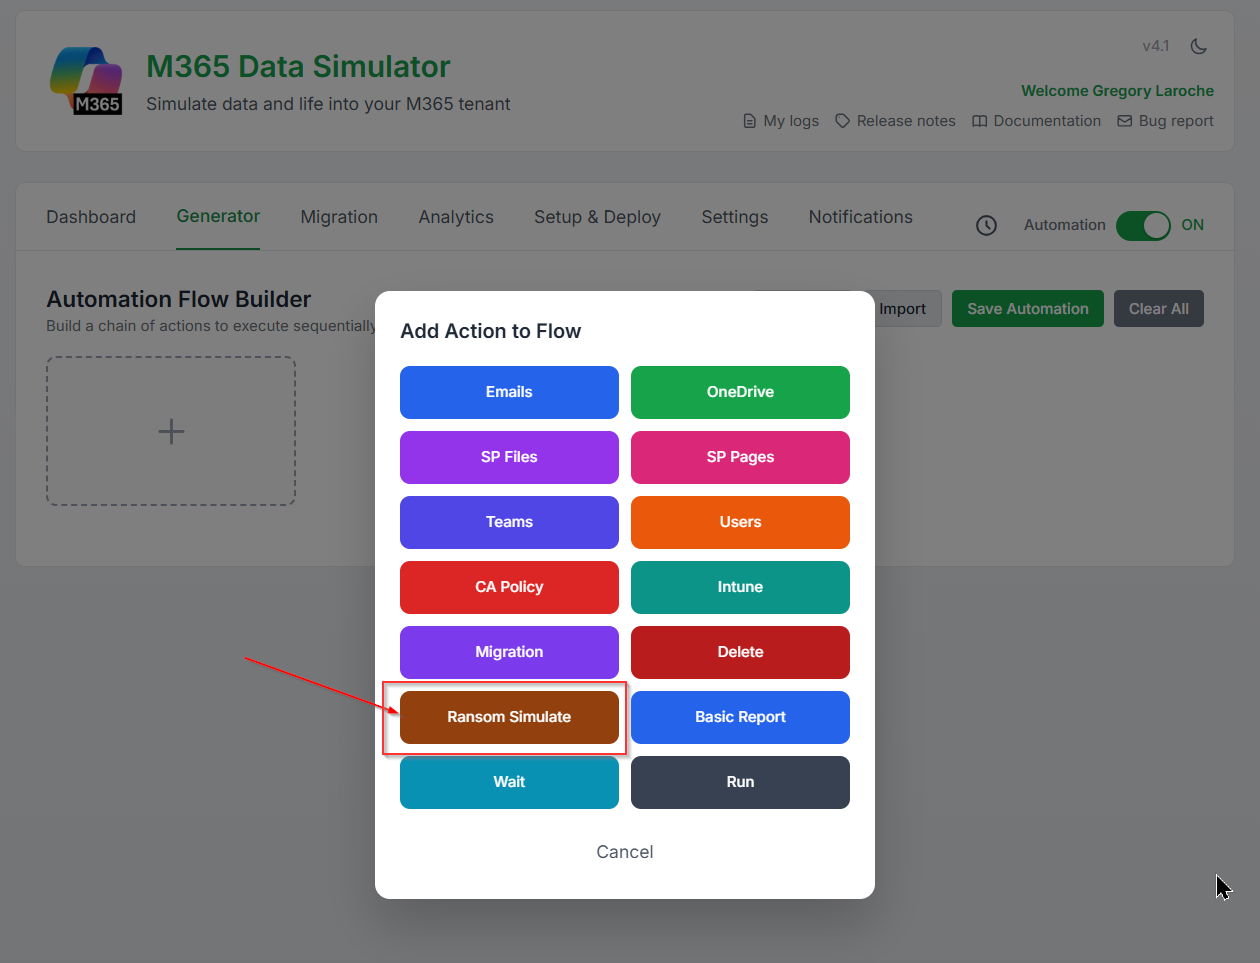Click the Save Automation button
Image resolution: width=1260 pixels, height=963 pixels.
pyautogui.click(x=1027, y=309)
